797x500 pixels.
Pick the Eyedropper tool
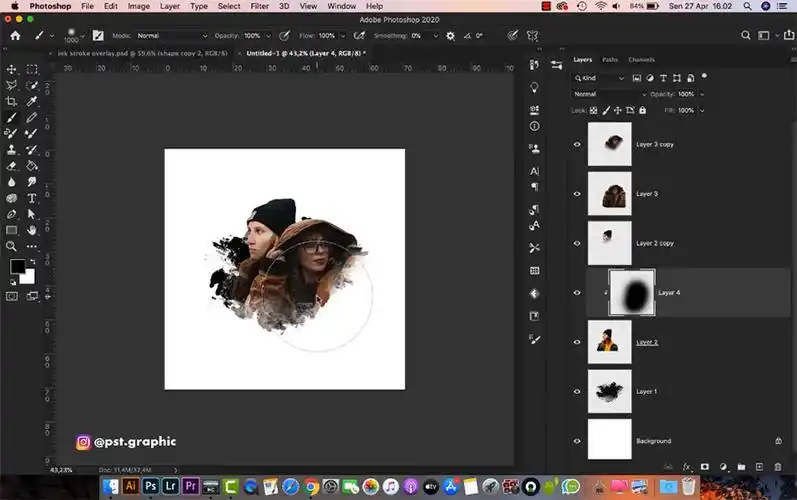32,101
